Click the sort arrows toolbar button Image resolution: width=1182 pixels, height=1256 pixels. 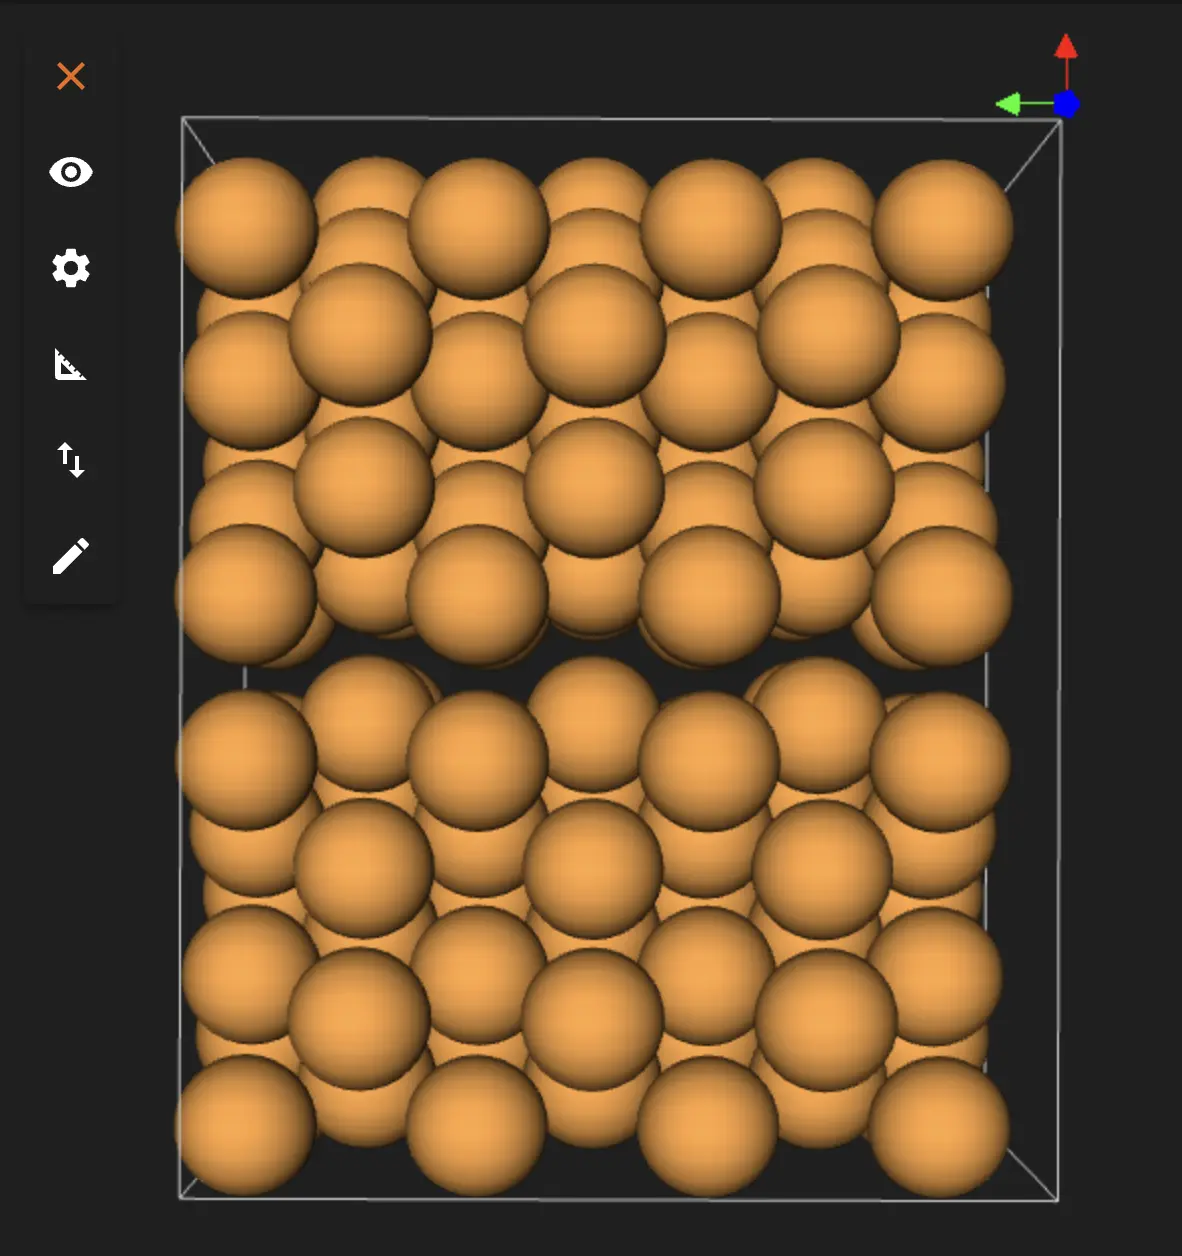70,460
